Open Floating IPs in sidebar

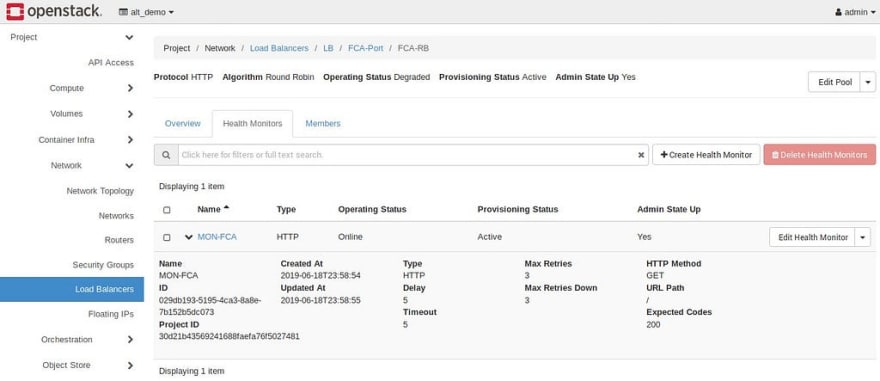(x=111, y=314)
